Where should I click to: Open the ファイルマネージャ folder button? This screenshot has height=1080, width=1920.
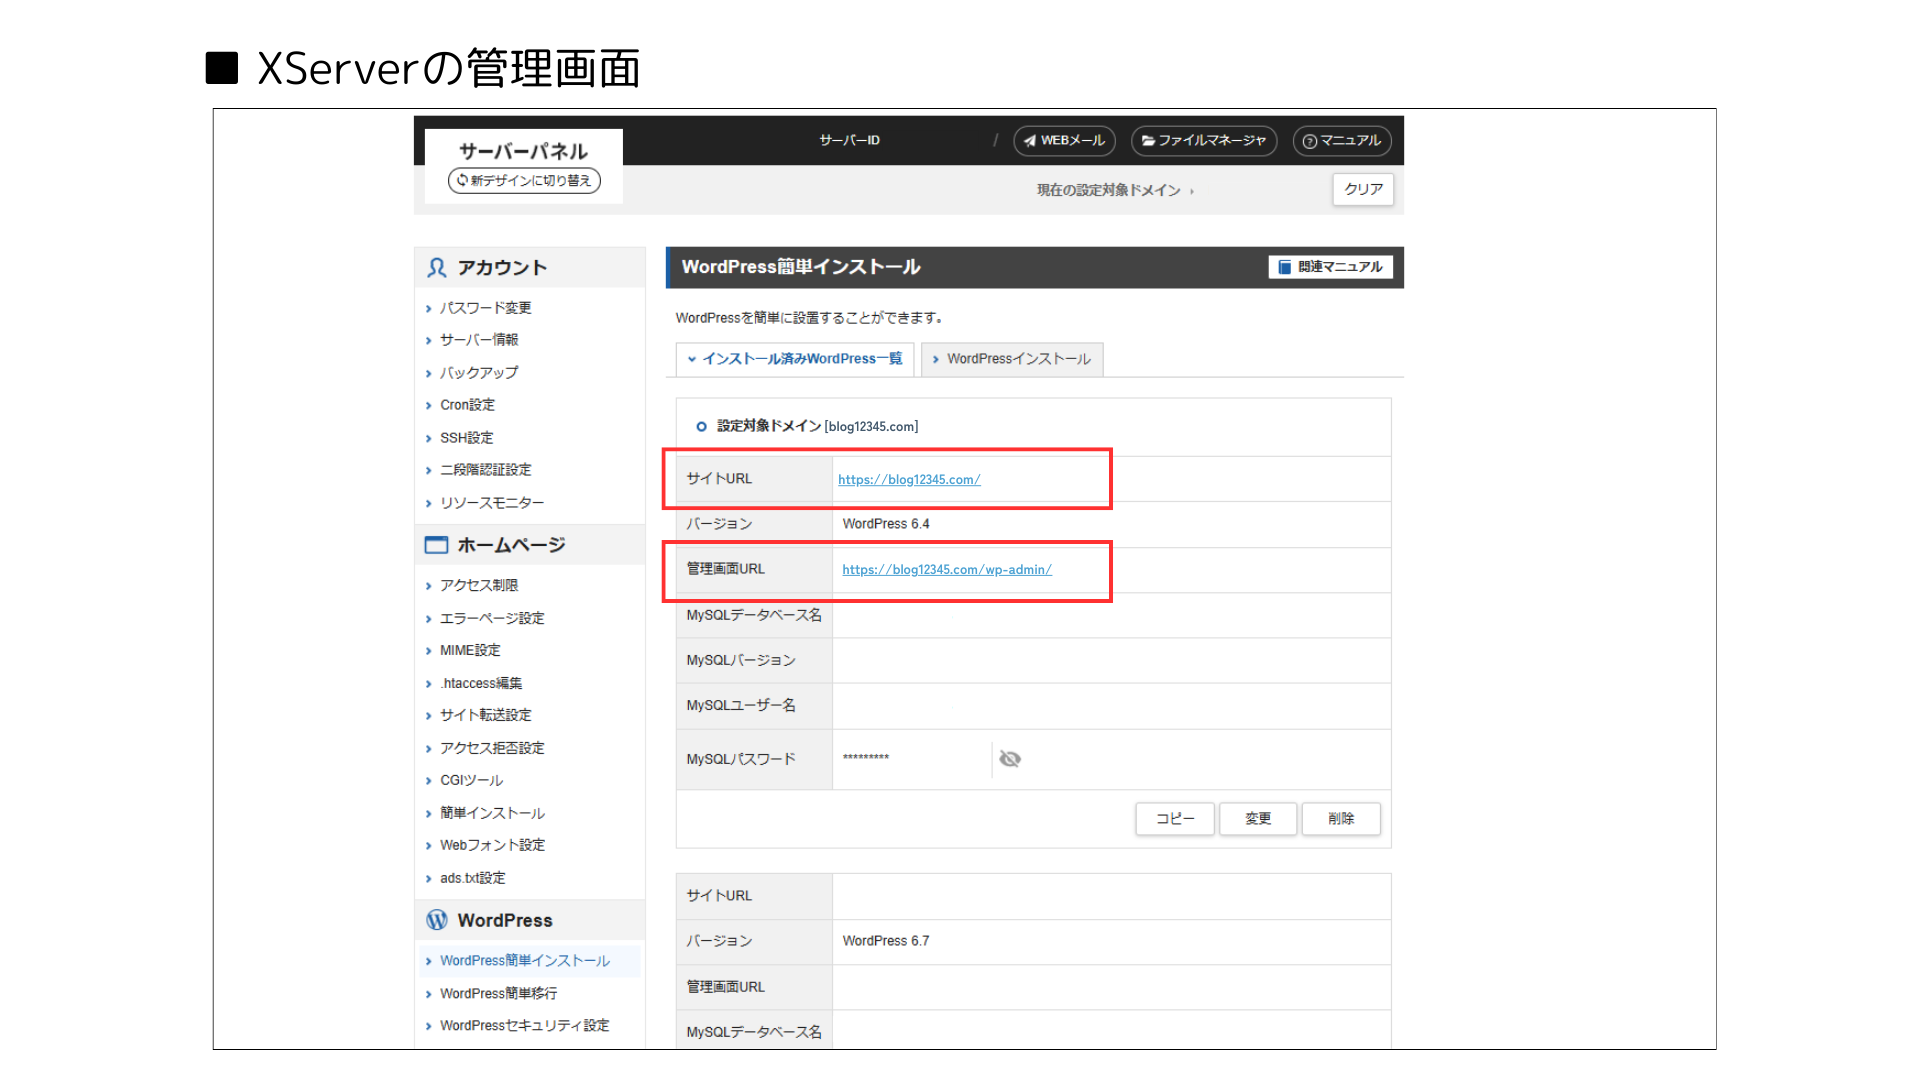click(1204, 141)
